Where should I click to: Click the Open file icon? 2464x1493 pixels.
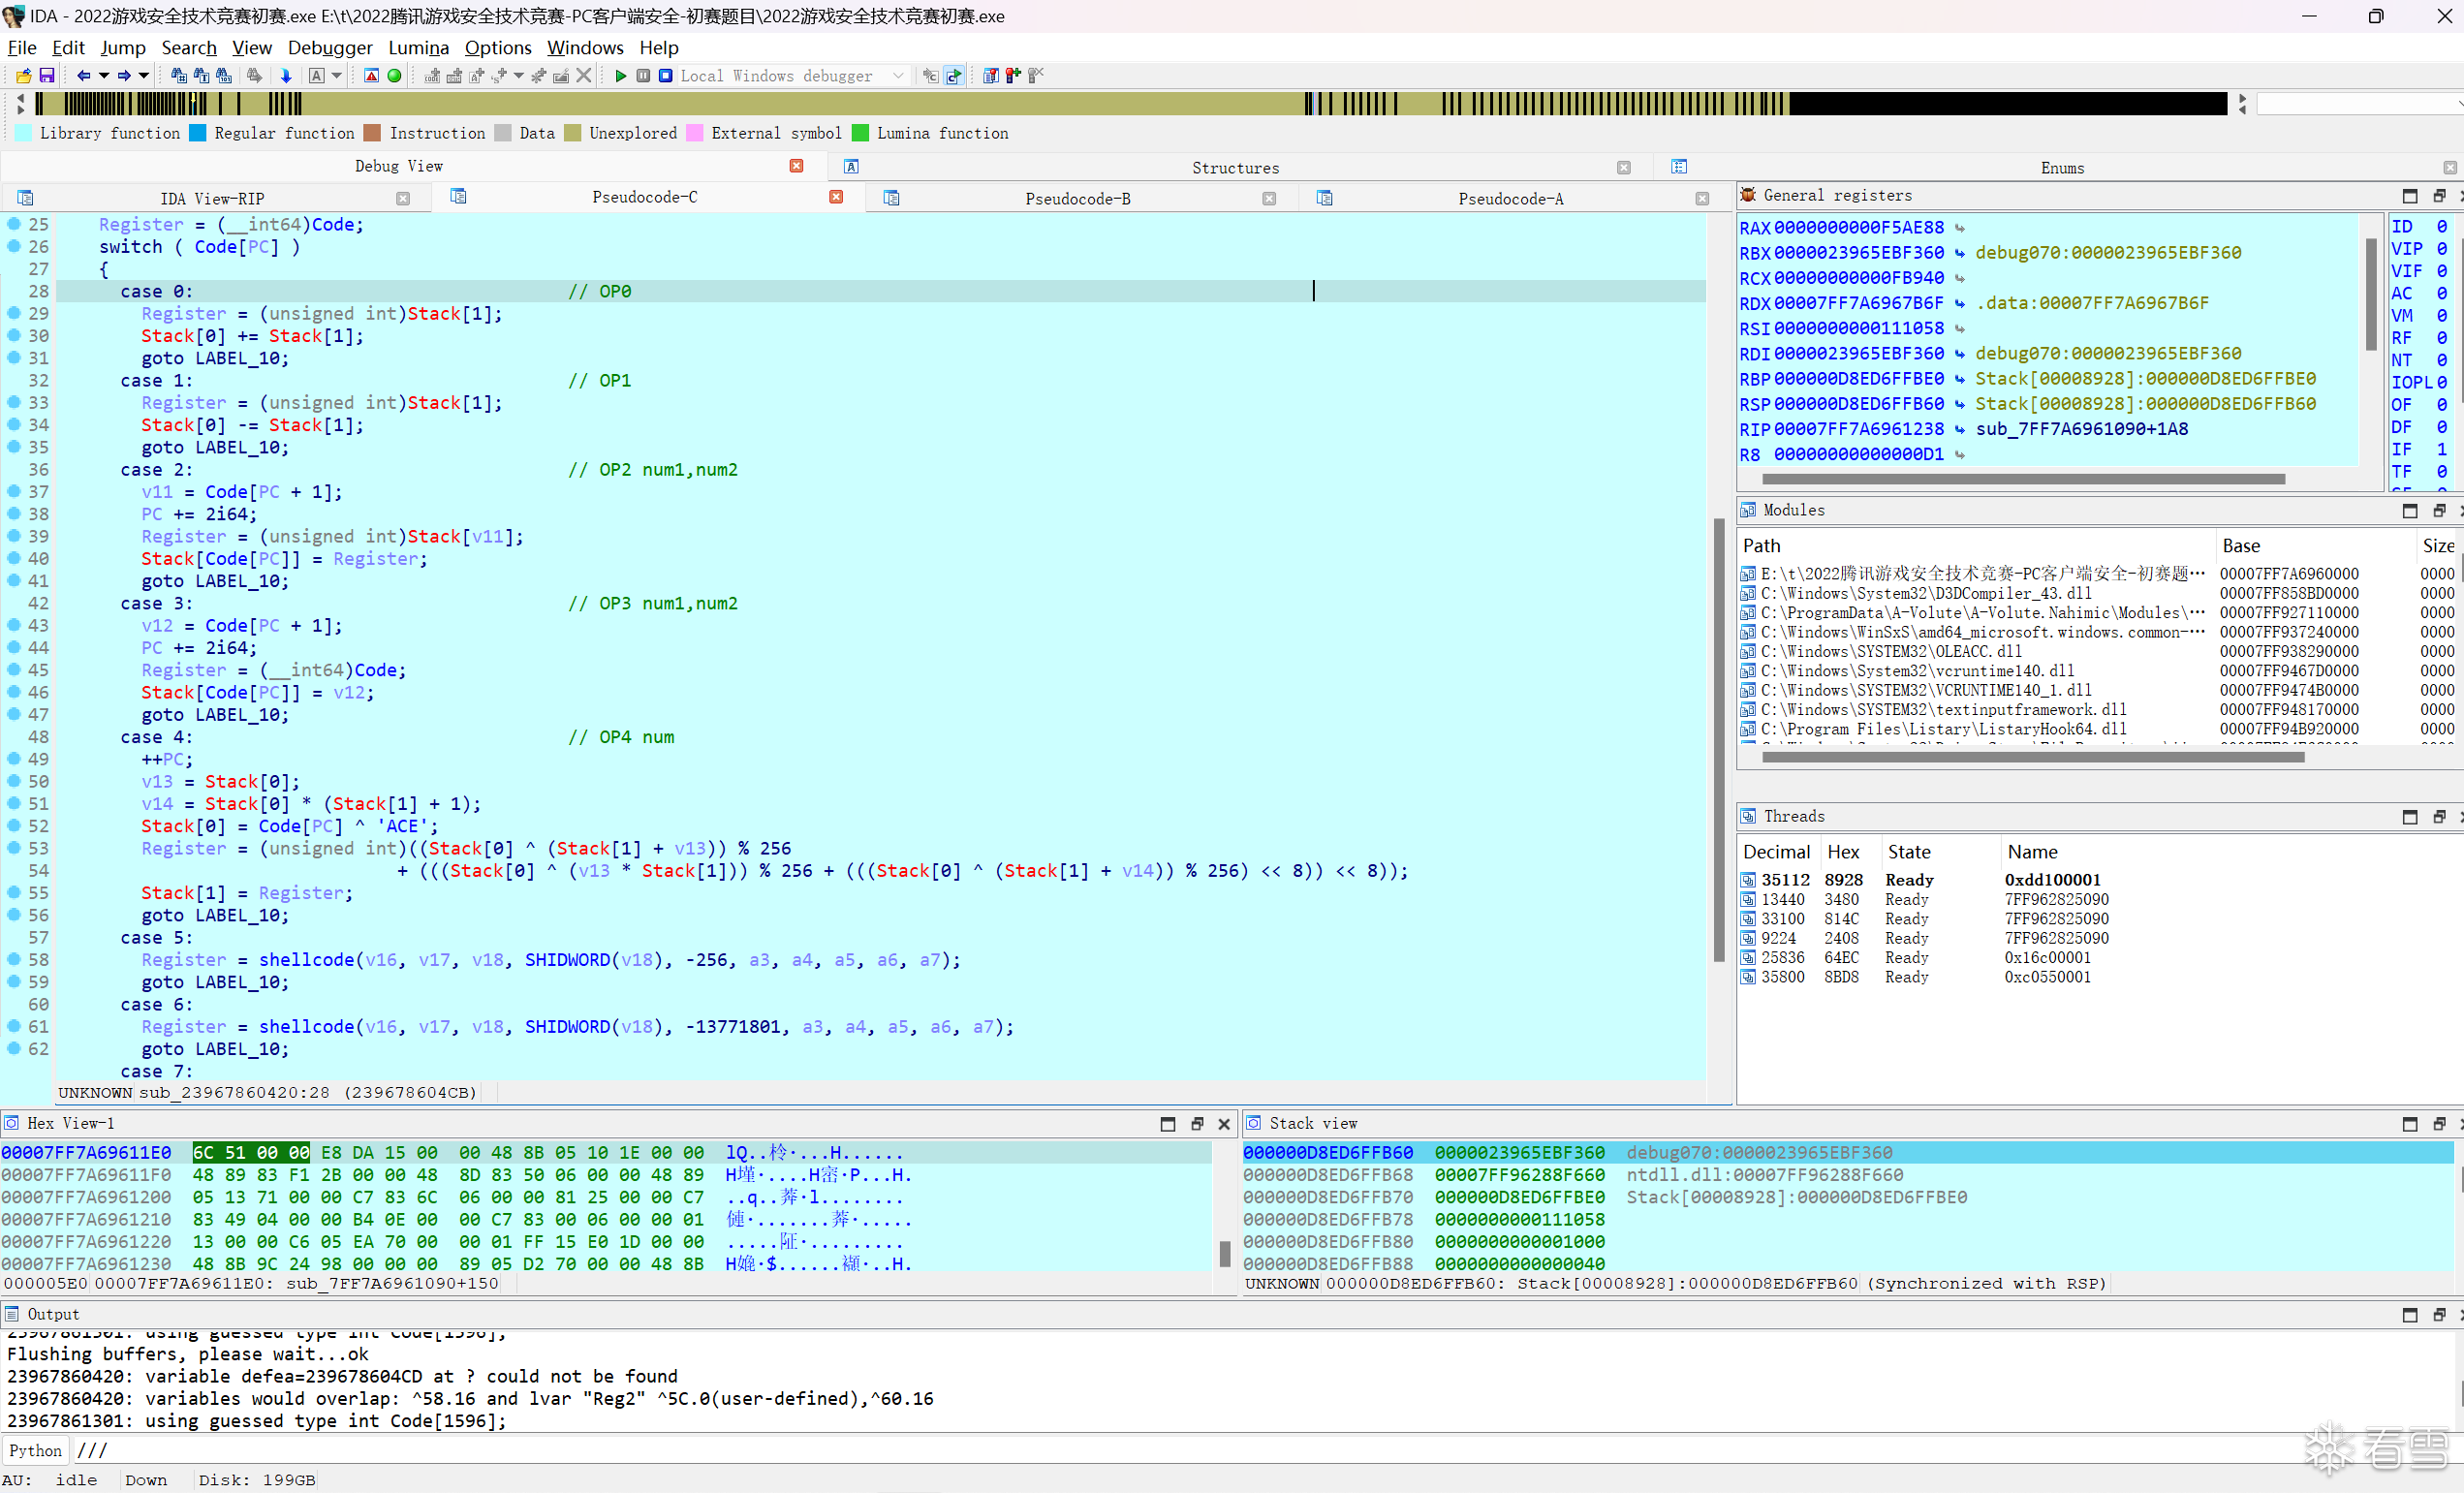click(23, 76)
